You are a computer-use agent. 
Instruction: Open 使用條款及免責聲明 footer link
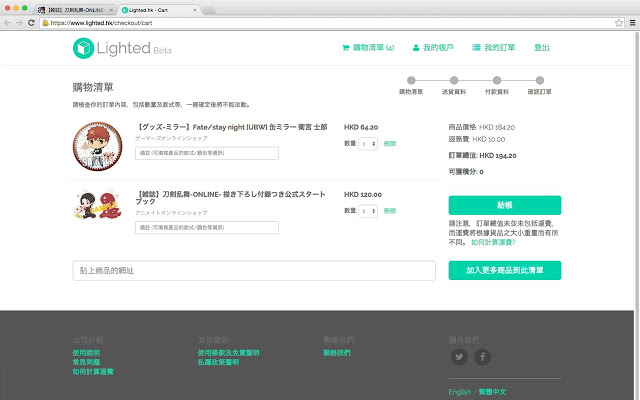point(229,353)
